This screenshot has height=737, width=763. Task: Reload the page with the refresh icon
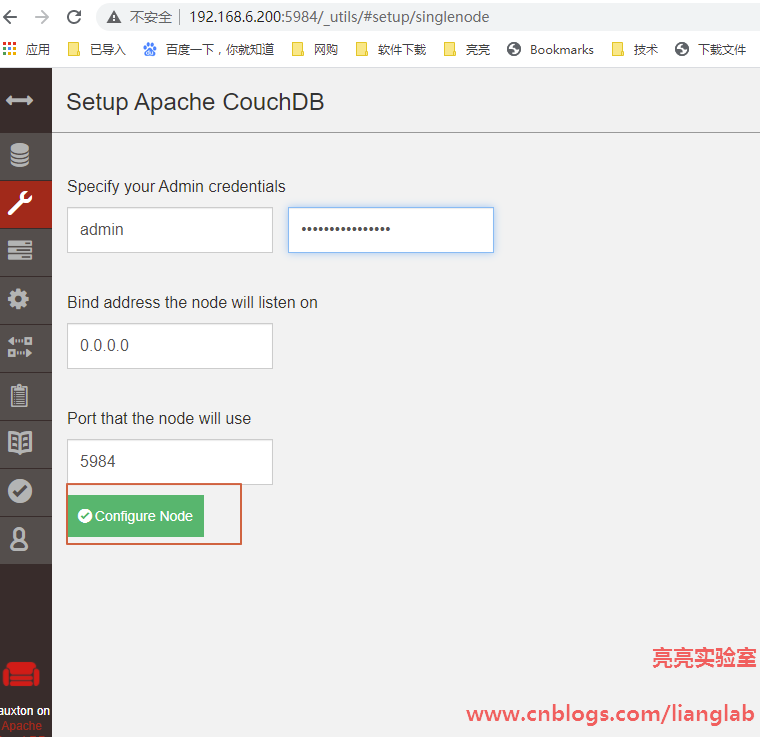click(74, 17)
